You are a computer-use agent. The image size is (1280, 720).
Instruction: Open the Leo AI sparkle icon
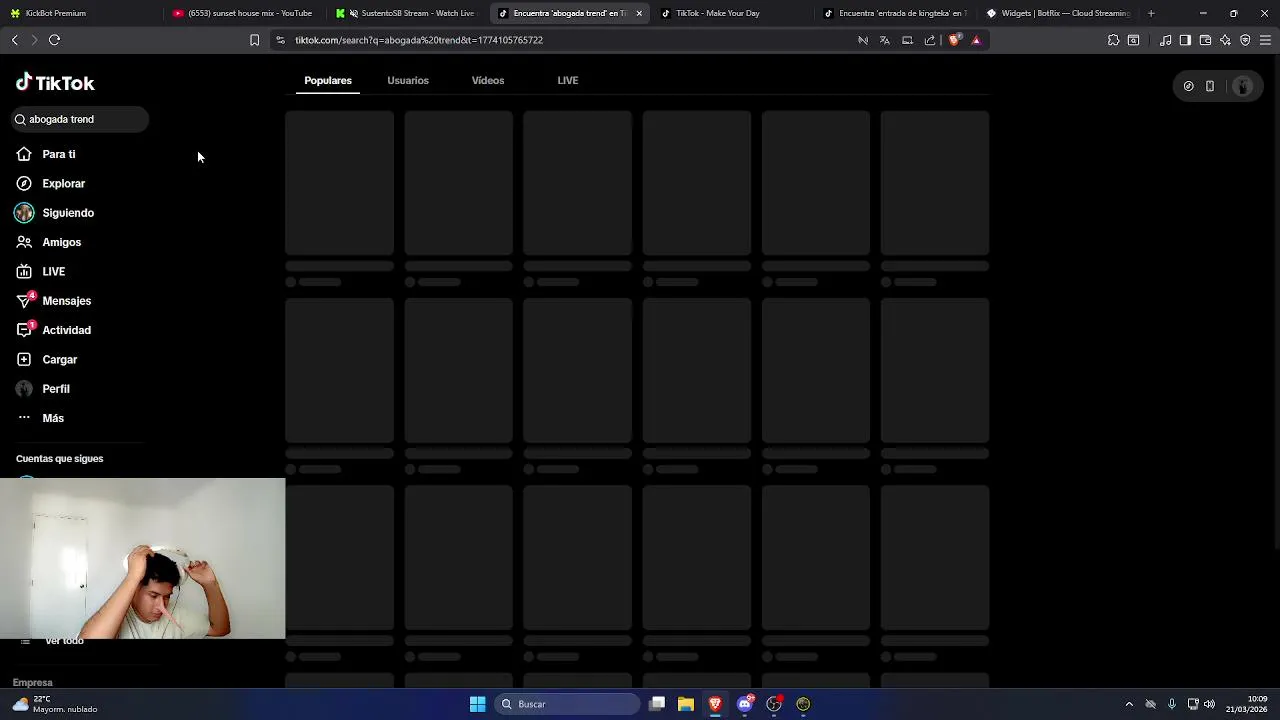(1225, 40)
